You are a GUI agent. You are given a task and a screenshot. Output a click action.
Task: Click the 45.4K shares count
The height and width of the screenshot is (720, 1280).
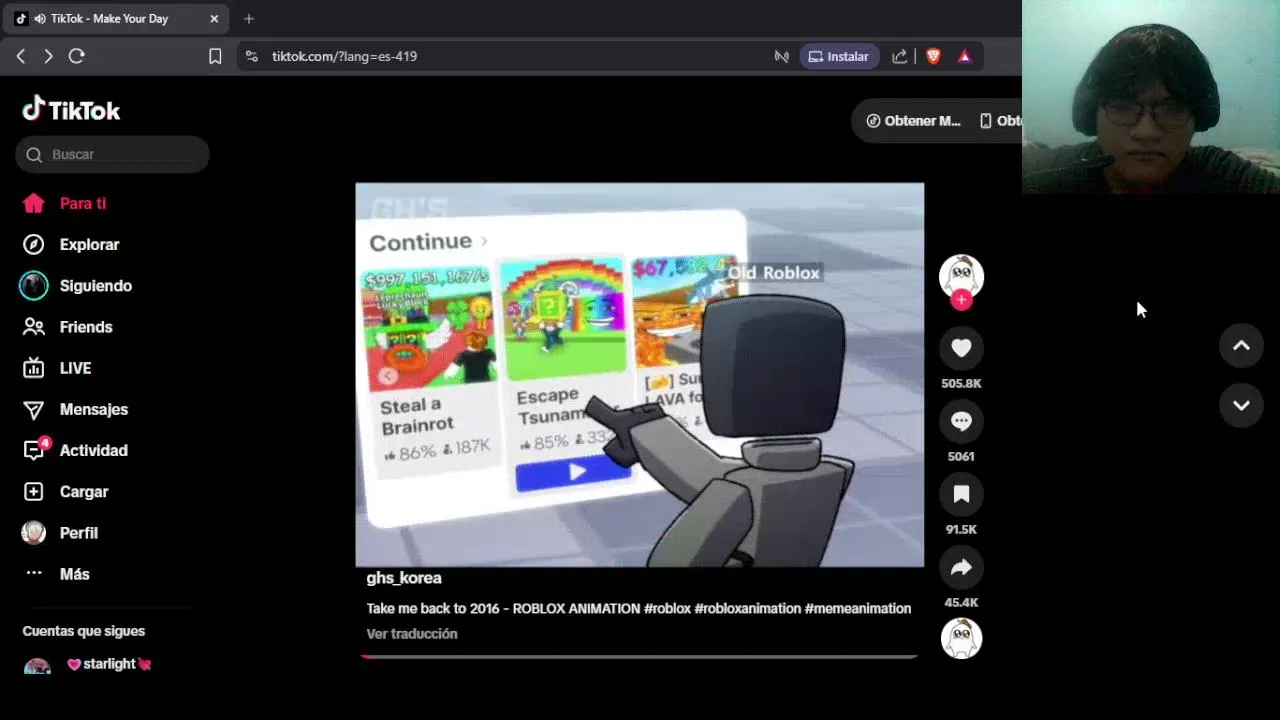pyautogui.click(x=961, y=602)
